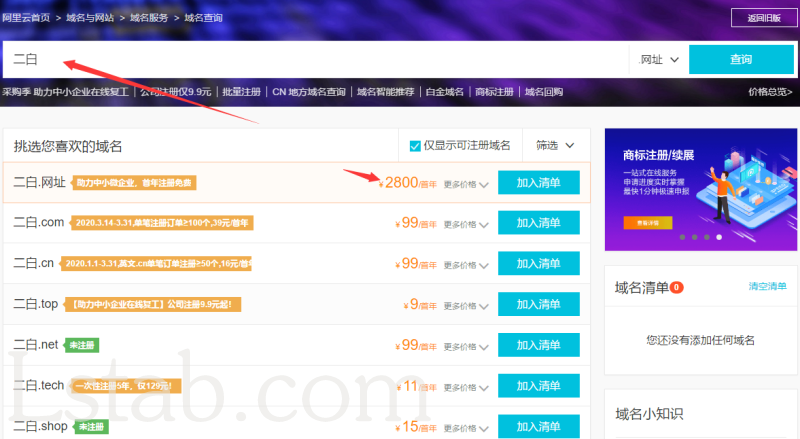Select the 二白.cn domain name
Screen dimensions: 800x439
point(33,263)
